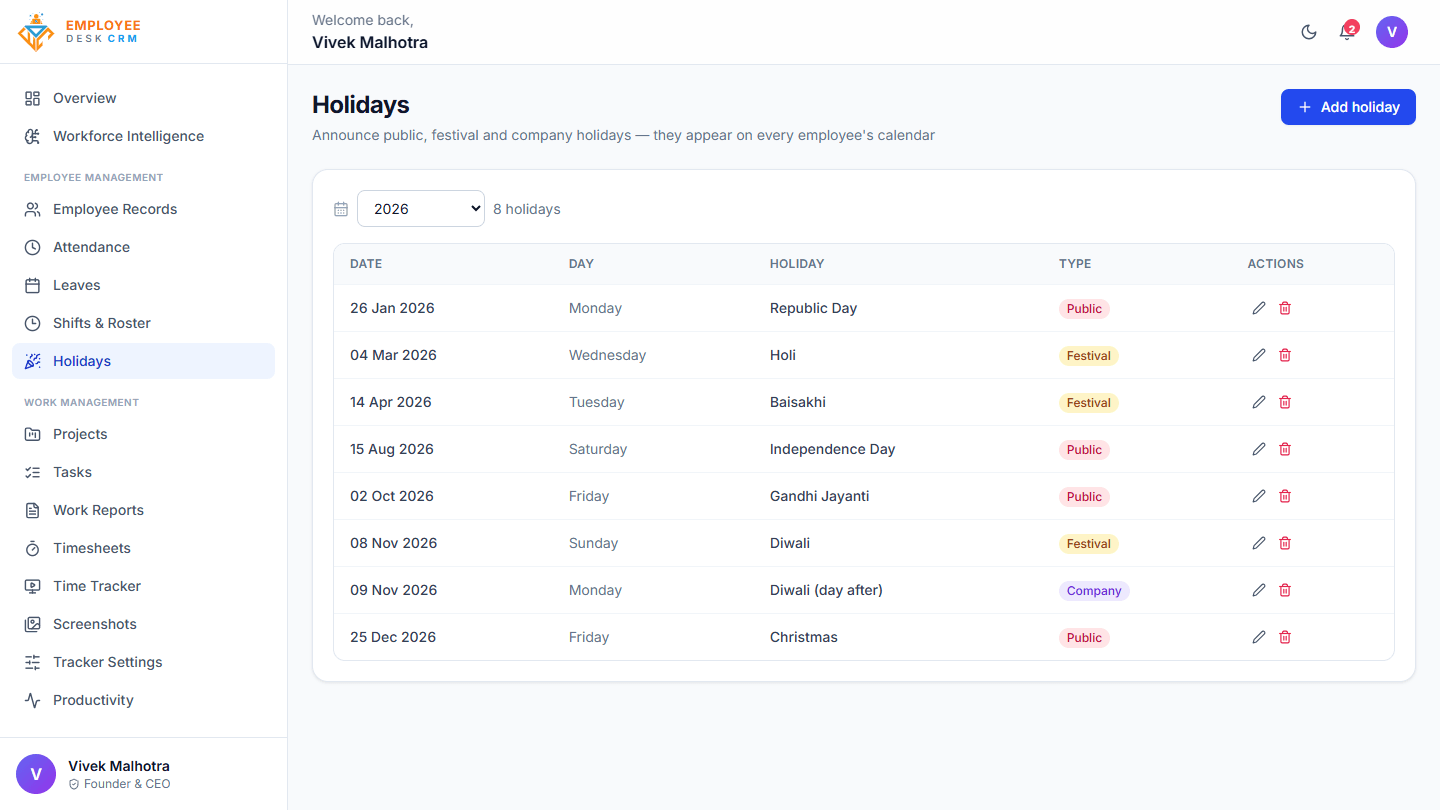This screenshot has width=1440, height=810.
Task: Remove Holi using its trash icon
Action: pyautogui.click(x=1285, y=355)
